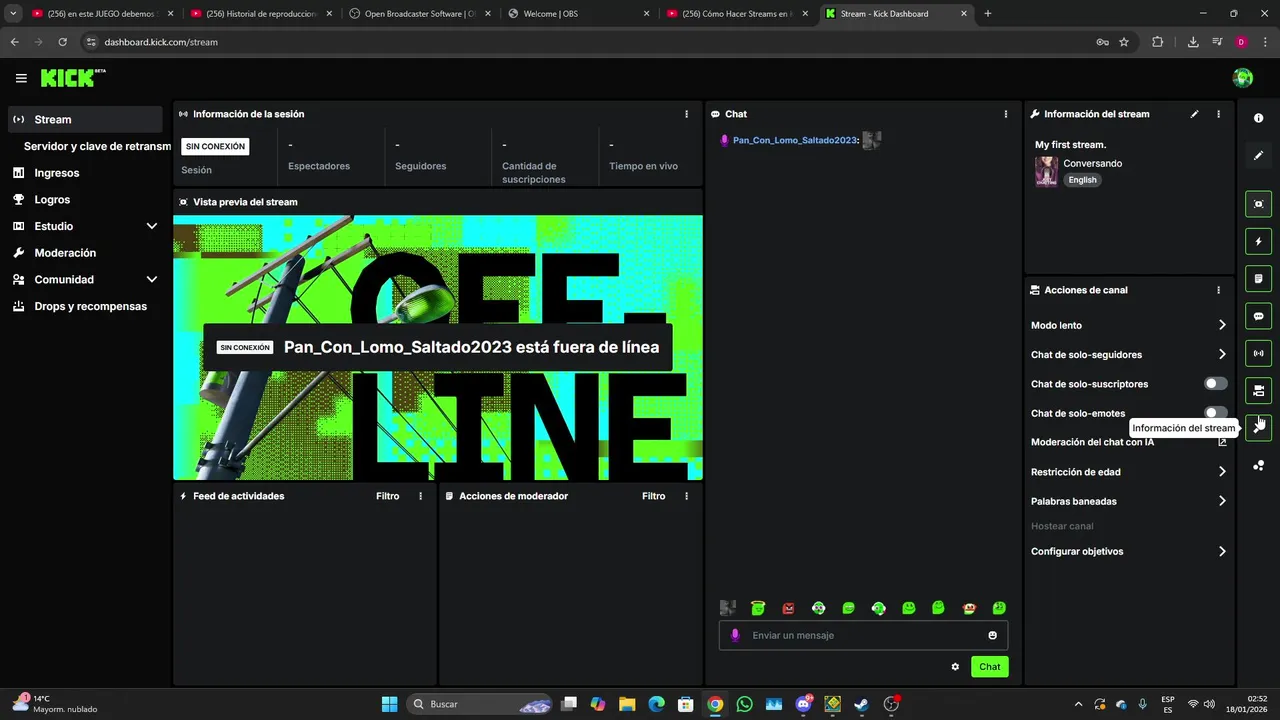Select Stream in the left navigation
Image resolution: width=1280 pixels, height=720 pixels.
[85, 119]
